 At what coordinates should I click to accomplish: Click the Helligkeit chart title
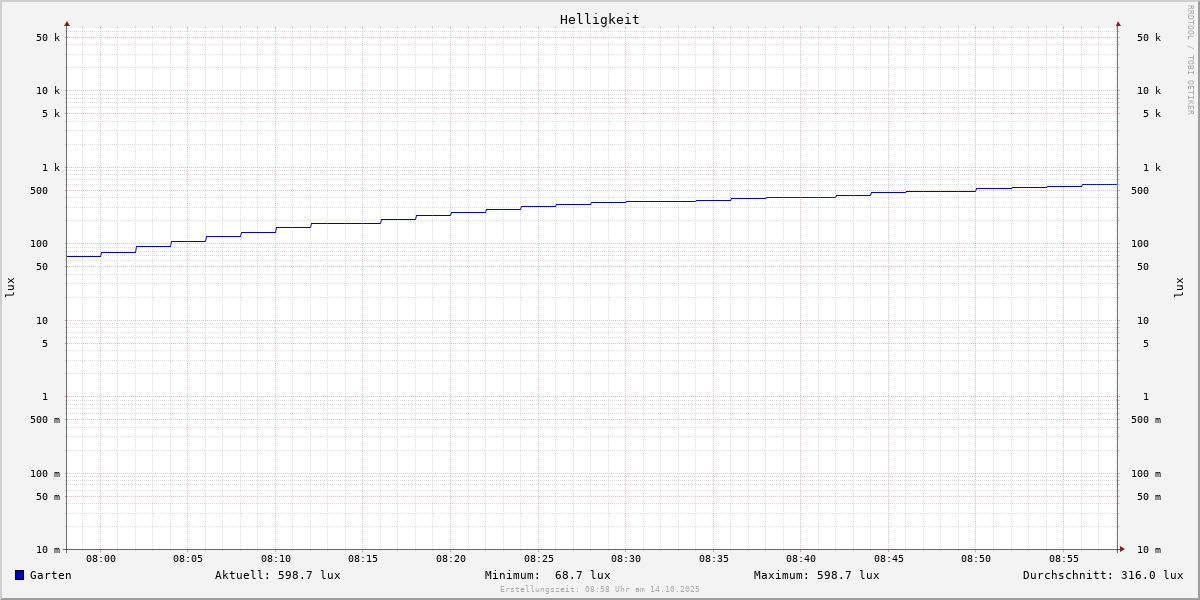click(599, 19)
